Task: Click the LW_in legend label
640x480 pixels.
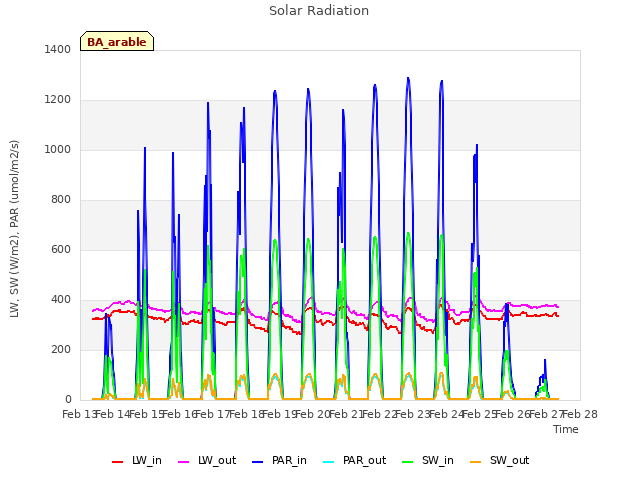Action: coord(147,460)
